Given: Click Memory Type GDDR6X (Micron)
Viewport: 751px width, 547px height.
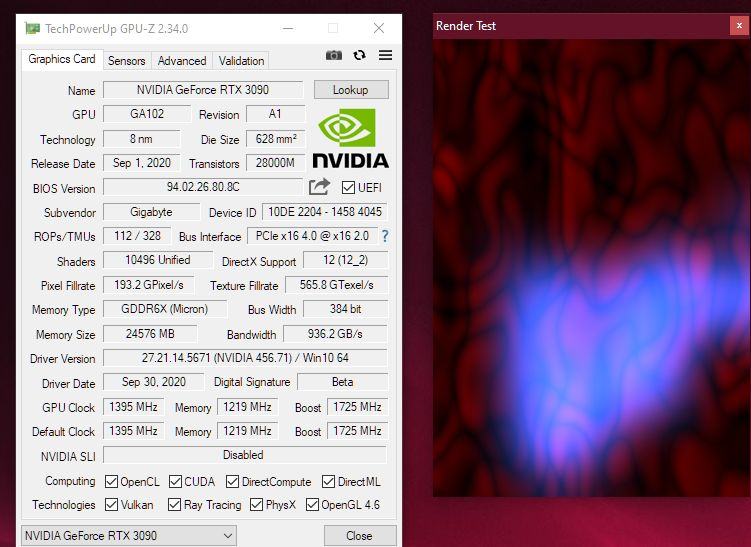Looking at the screenshot, I should [x=165, y=309].
